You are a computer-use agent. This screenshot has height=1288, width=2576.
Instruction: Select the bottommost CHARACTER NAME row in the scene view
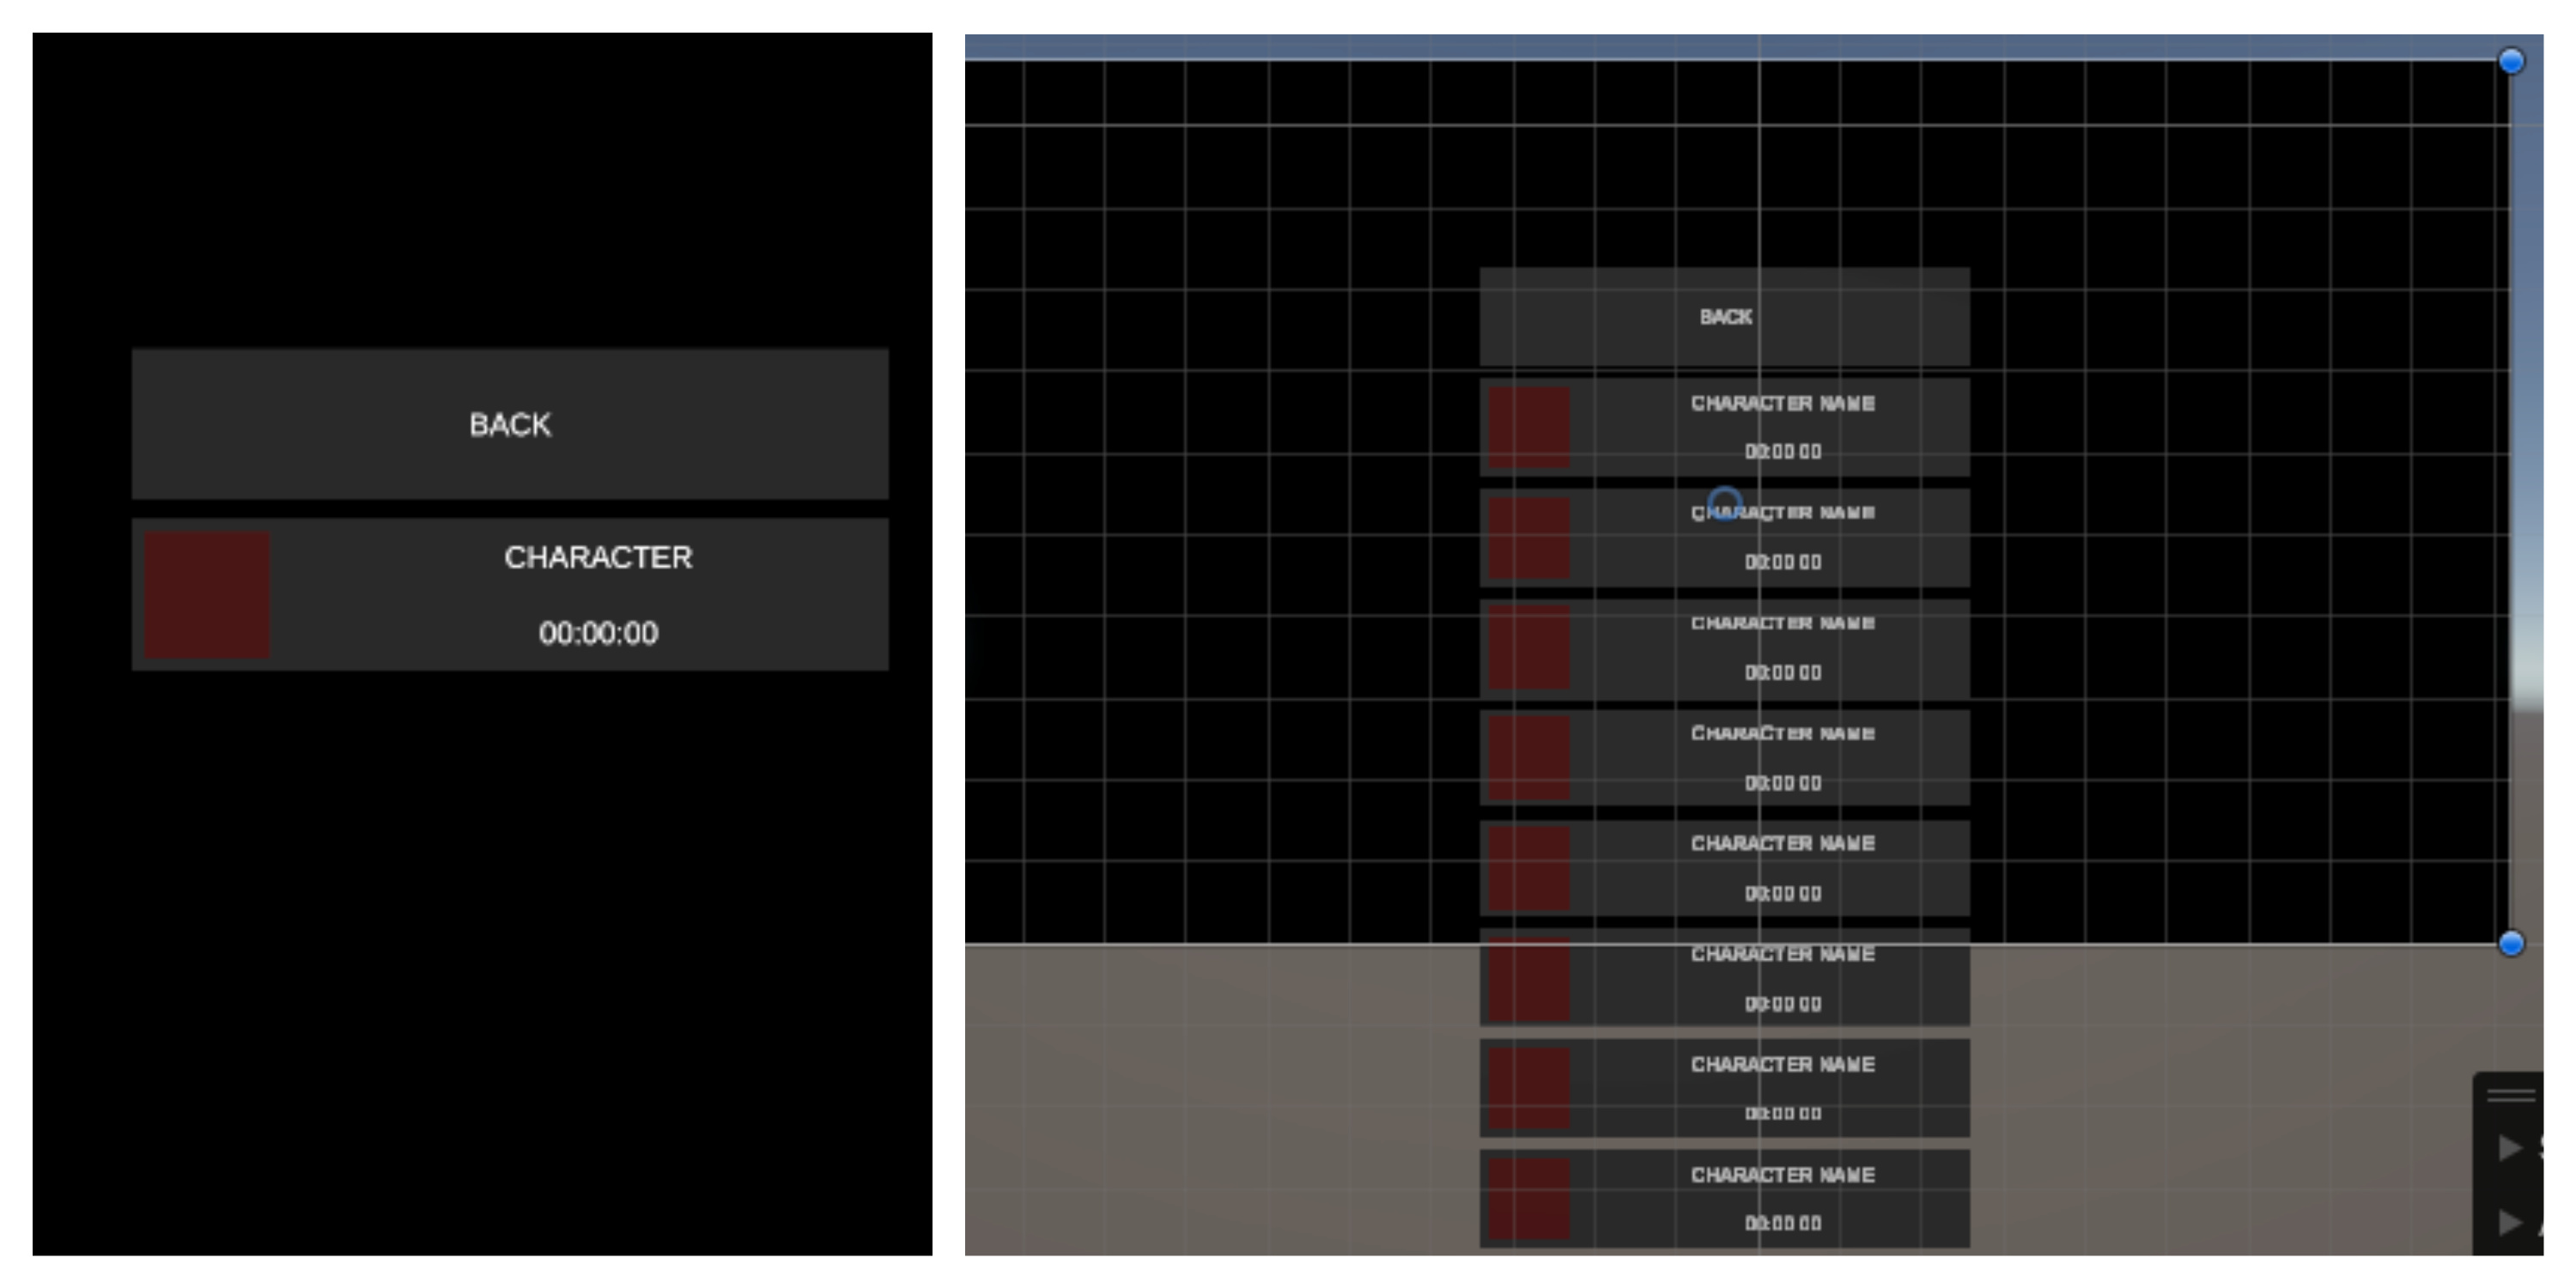point(1725,1198)
